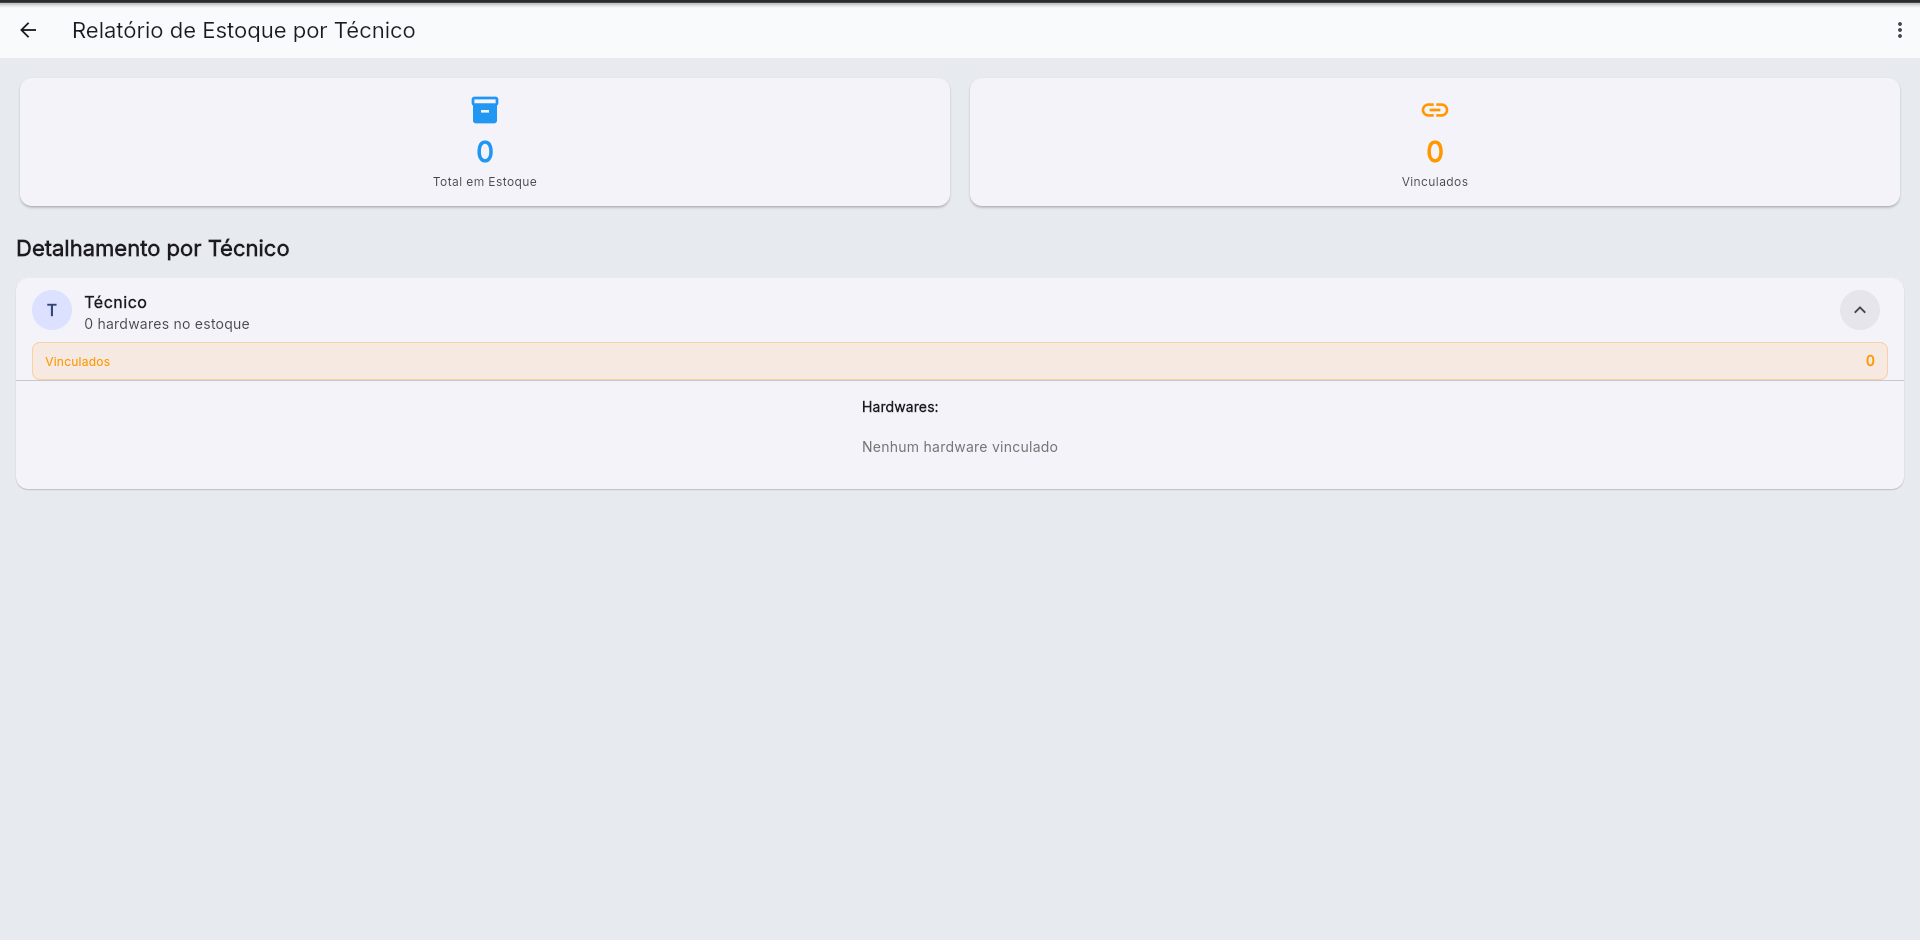Click the Técnico name in the list
This screenshot has height=940, width=1920.
point(115,302)
